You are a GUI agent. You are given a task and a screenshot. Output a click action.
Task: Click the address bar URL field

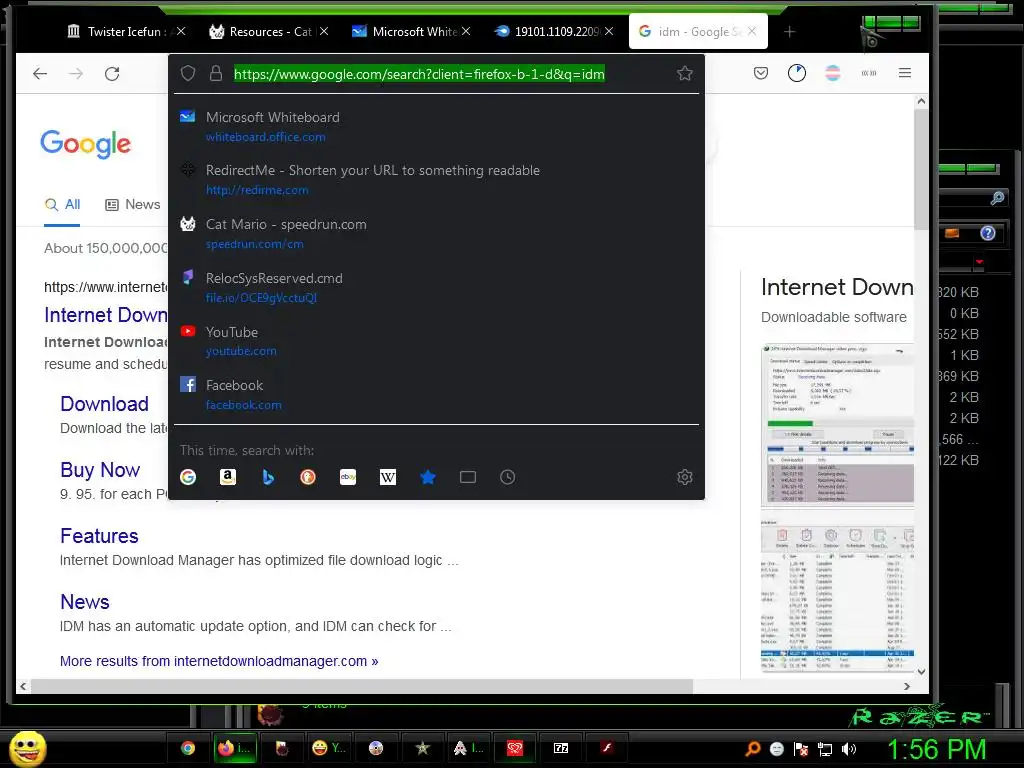coord(419,74)
